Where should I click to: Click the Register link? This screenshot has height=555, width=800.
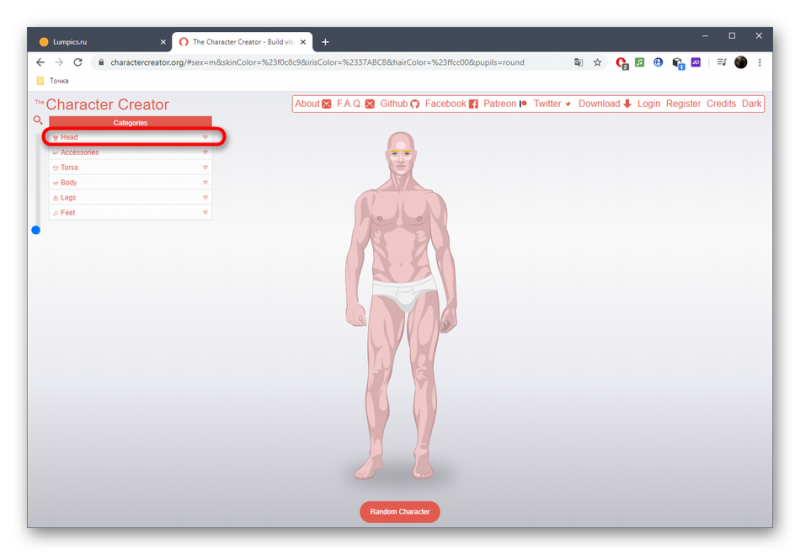tap(683, 104)
